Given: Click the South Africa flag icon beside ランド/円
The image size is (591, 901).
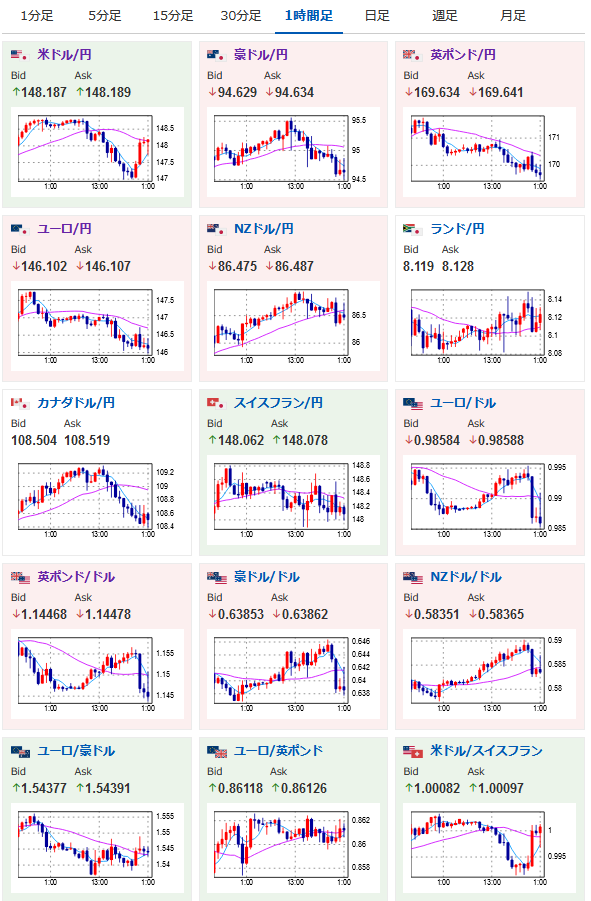Looking at the screenshot, I should (412, 229).
